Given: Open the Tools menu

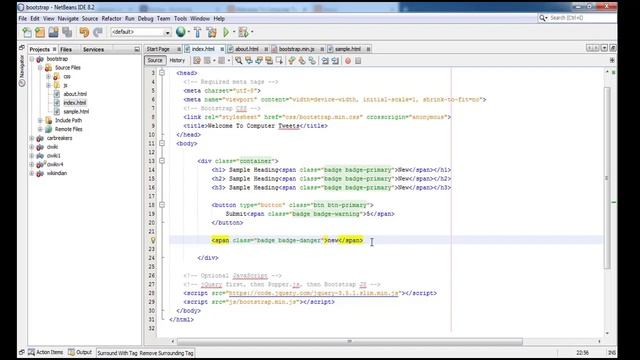Looking at the screenshot, I should 180,19.
